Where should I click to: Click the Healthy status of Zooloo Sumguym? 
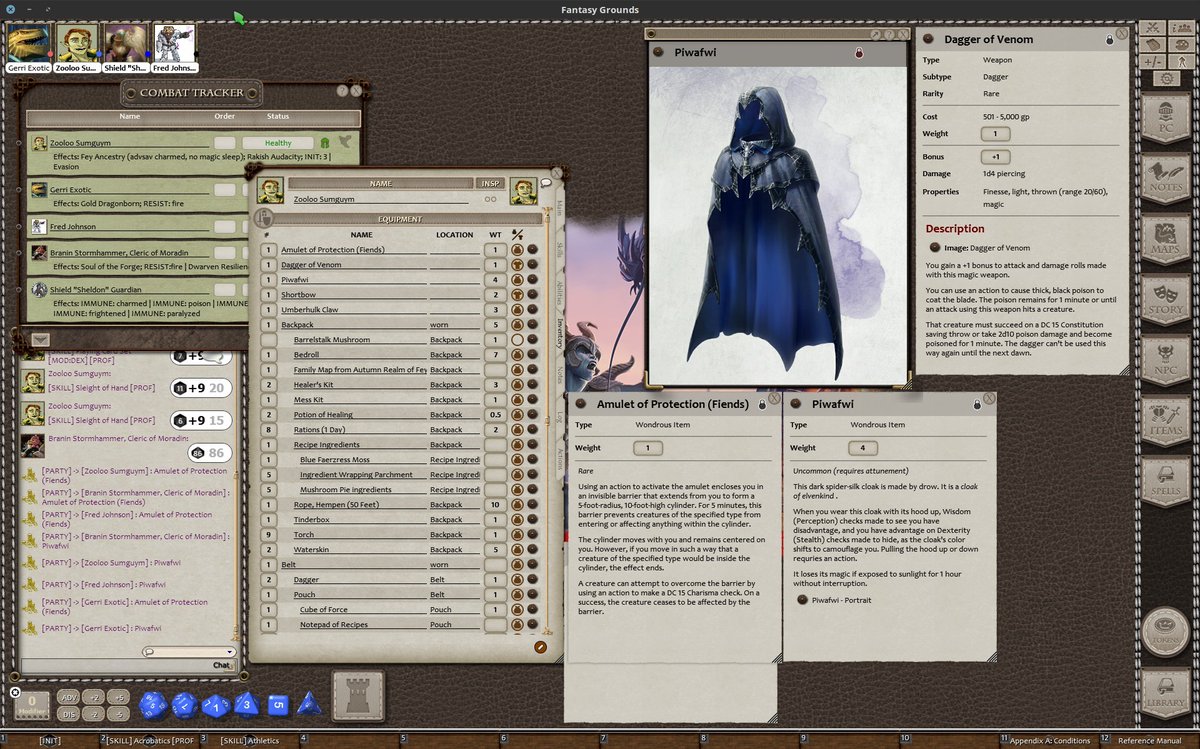click(278, 143)
